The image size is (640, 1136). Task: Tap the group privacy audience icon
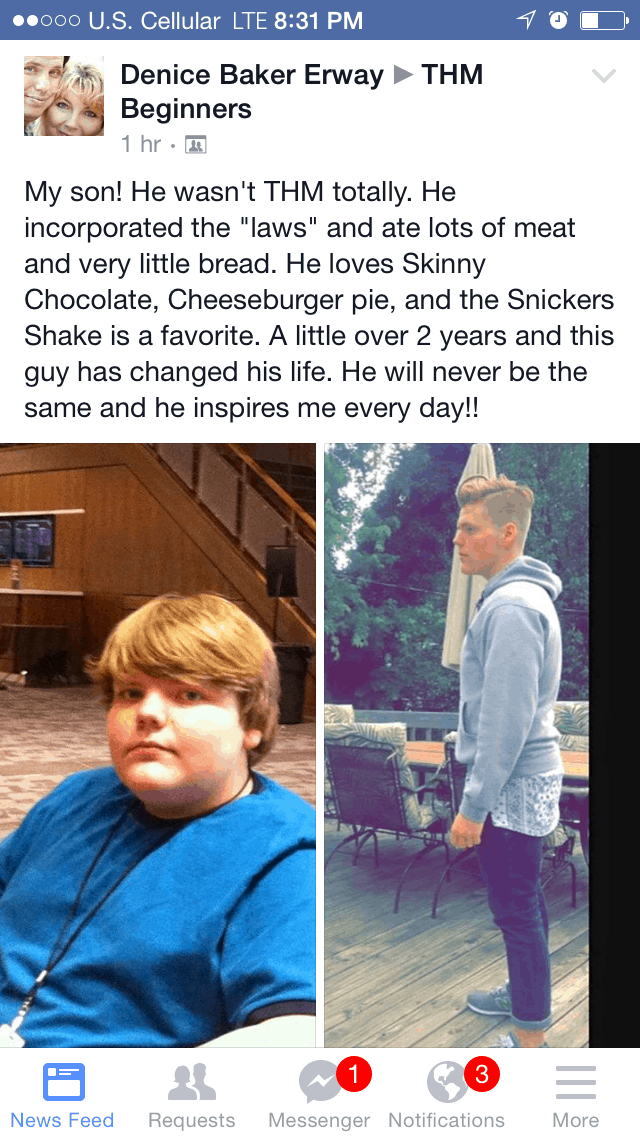196,145
